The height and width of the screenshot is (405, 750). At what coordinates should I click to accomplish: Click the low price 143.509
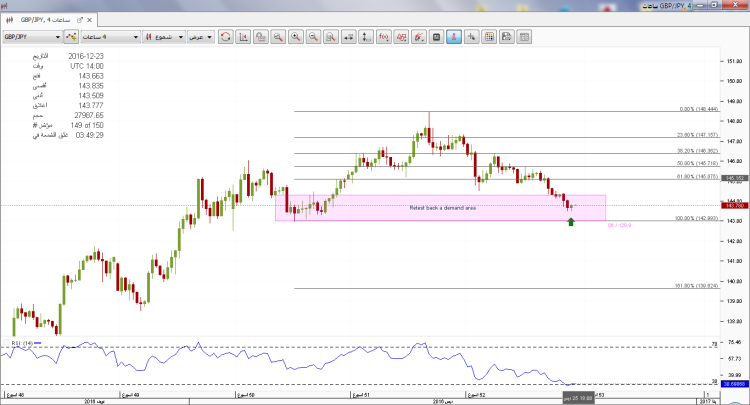tap(91, 96)
